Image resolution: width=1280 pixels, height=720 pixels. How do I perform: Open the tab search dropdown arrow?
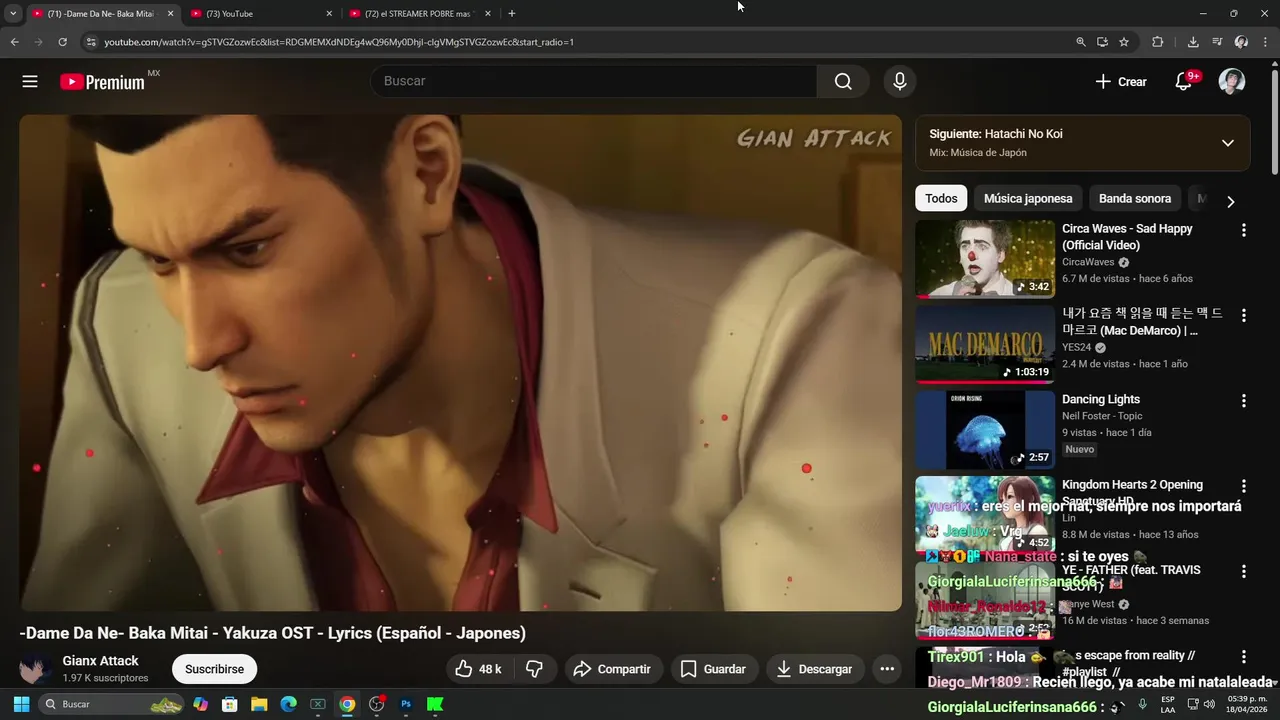coord(13,14)
